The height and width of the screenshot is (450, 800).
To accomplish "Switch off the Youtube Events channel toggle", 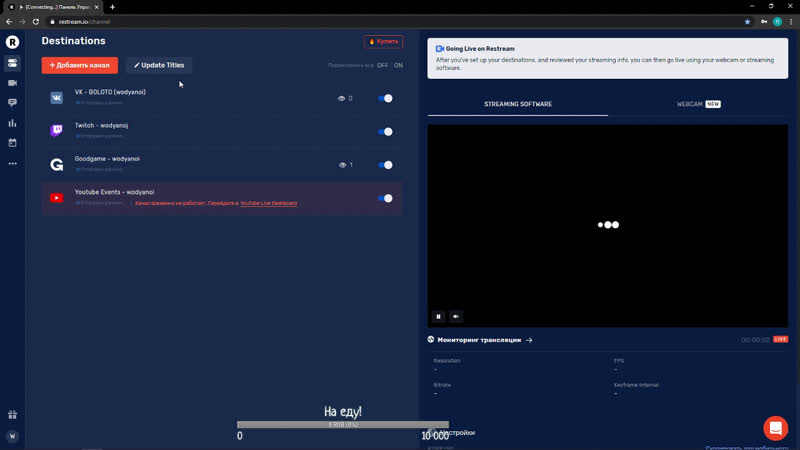I will [385, 198].
